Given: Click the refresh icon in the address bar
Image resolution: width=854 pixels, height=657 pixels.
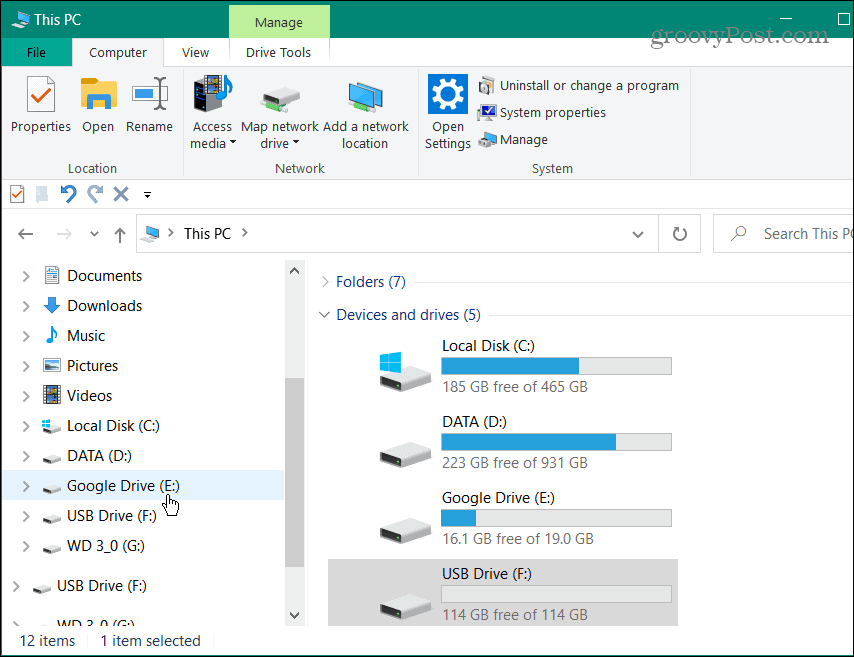Looking at the screenshot, I should pyautogui.click(x=679, y=233).
